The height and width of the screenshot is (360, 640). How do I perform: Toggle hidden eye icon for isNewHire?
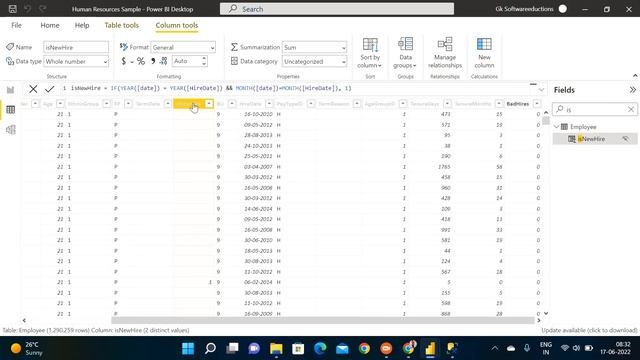pos(625,139)
